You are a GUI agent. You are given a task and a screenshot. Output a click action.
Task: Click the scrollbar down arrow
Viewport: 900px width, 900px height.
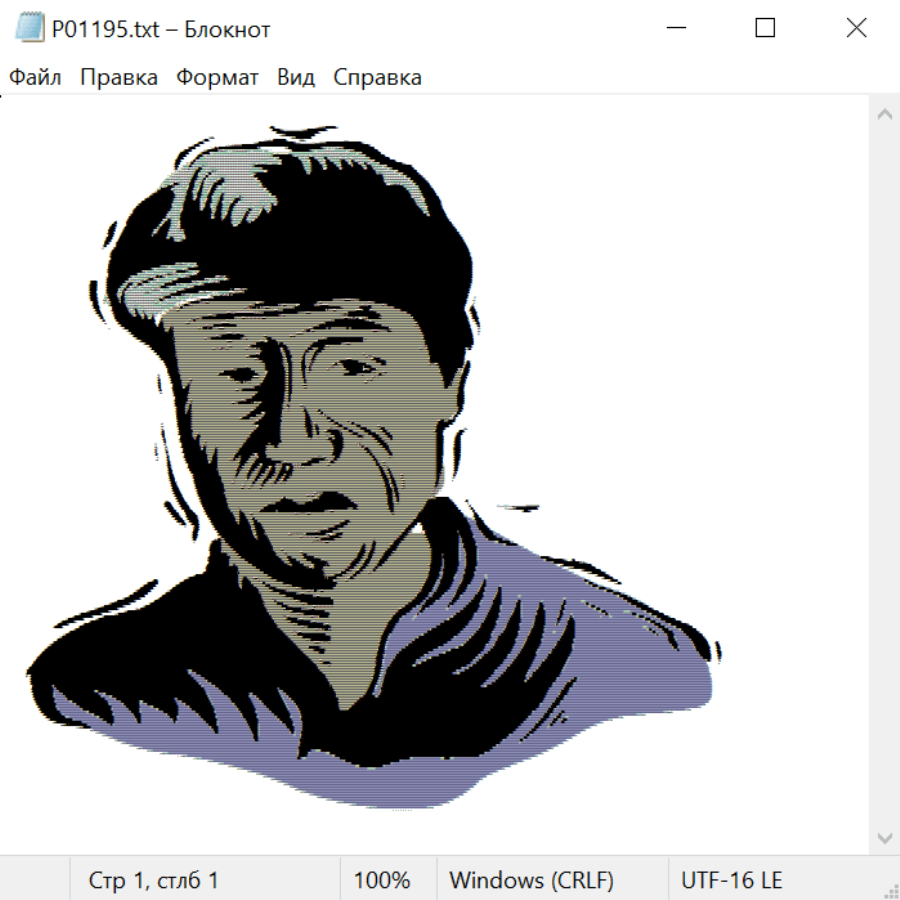click(x=884, y=837)
